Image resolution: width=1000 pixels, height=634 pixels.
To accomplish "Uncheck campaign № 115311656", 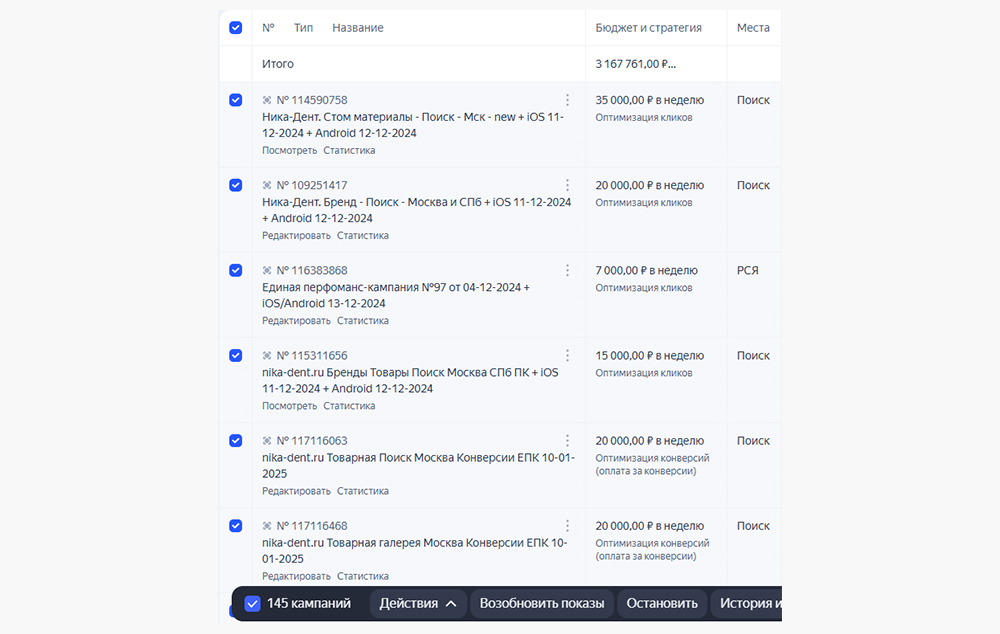I will click(x=235, y=355).
